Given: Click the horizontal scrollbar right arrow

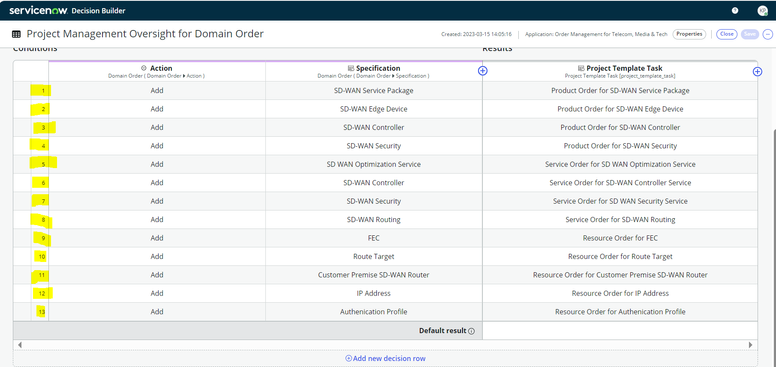Looking at the screenshot, I should click(x=750, y=345).
